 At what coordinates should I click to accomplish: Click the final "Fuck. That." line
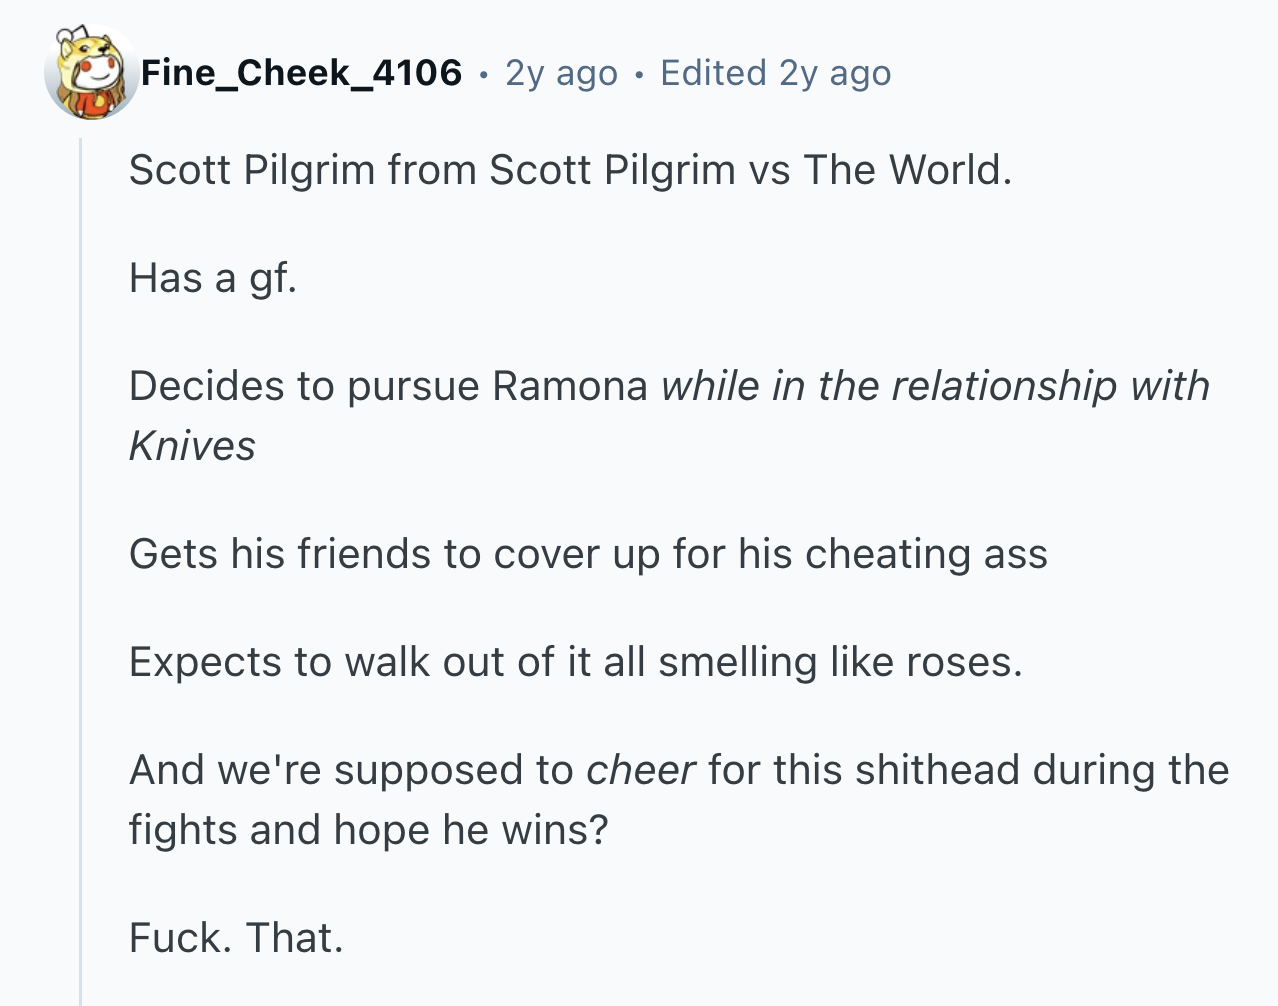tap(236, 938)
